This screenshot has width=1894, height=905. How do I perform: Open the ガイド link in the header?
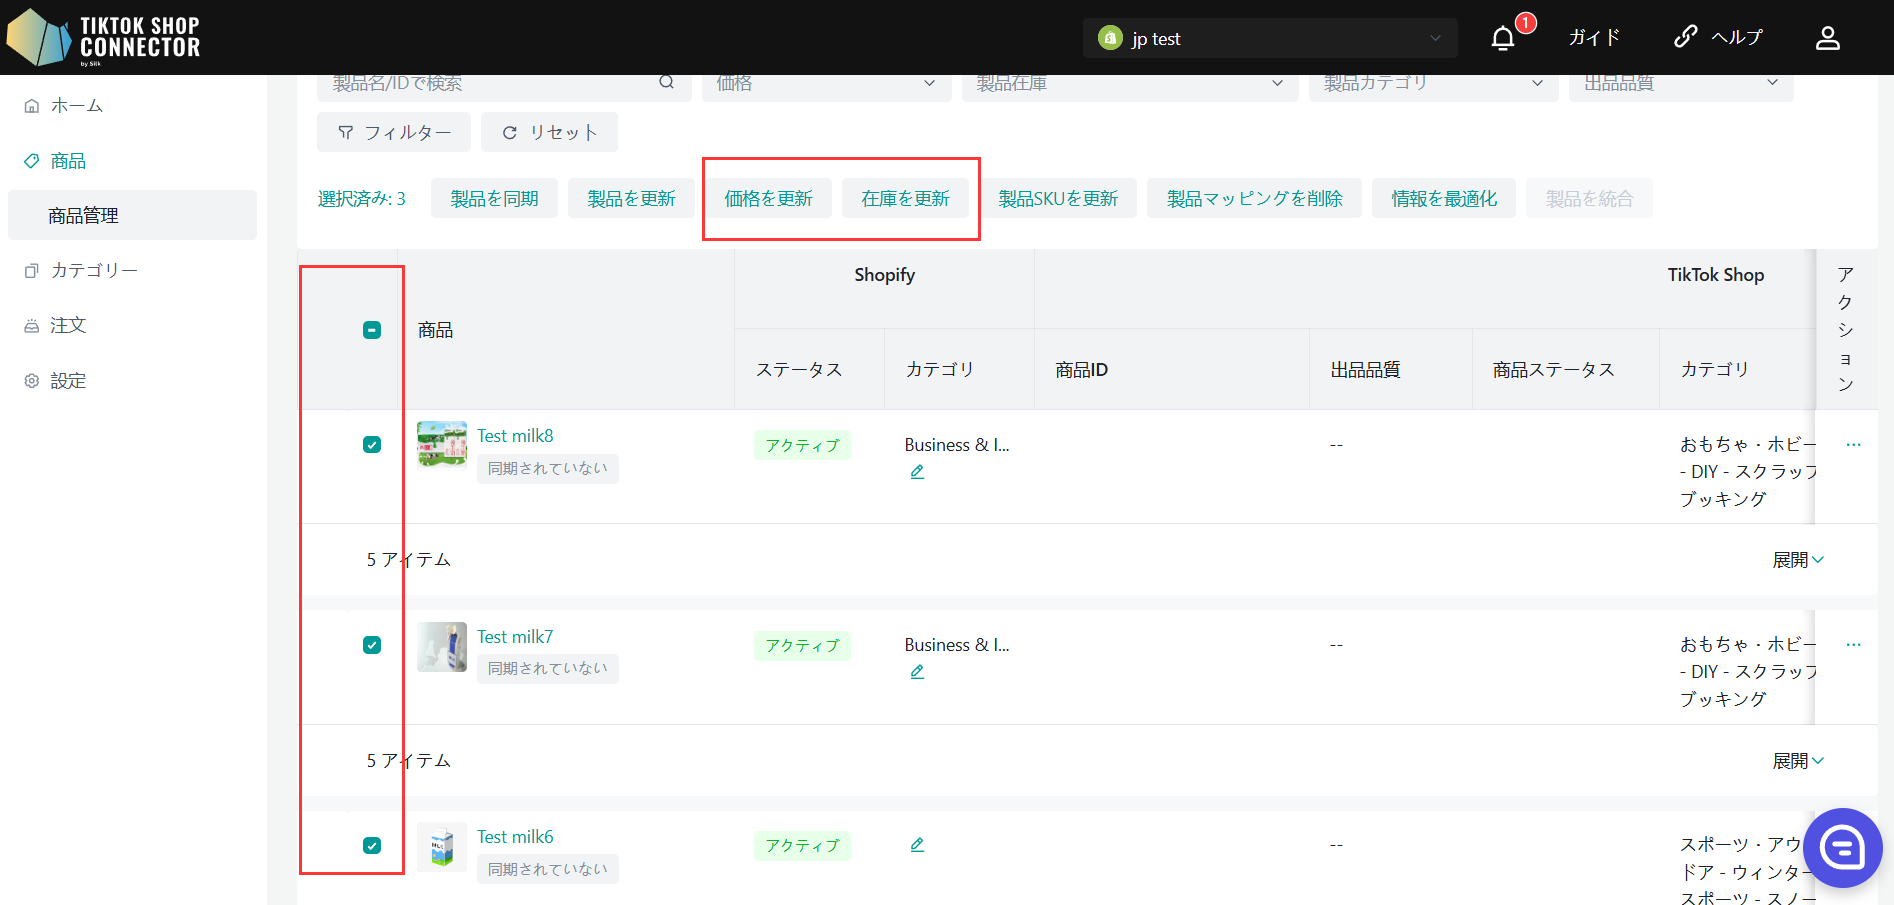pos(1594,38)
